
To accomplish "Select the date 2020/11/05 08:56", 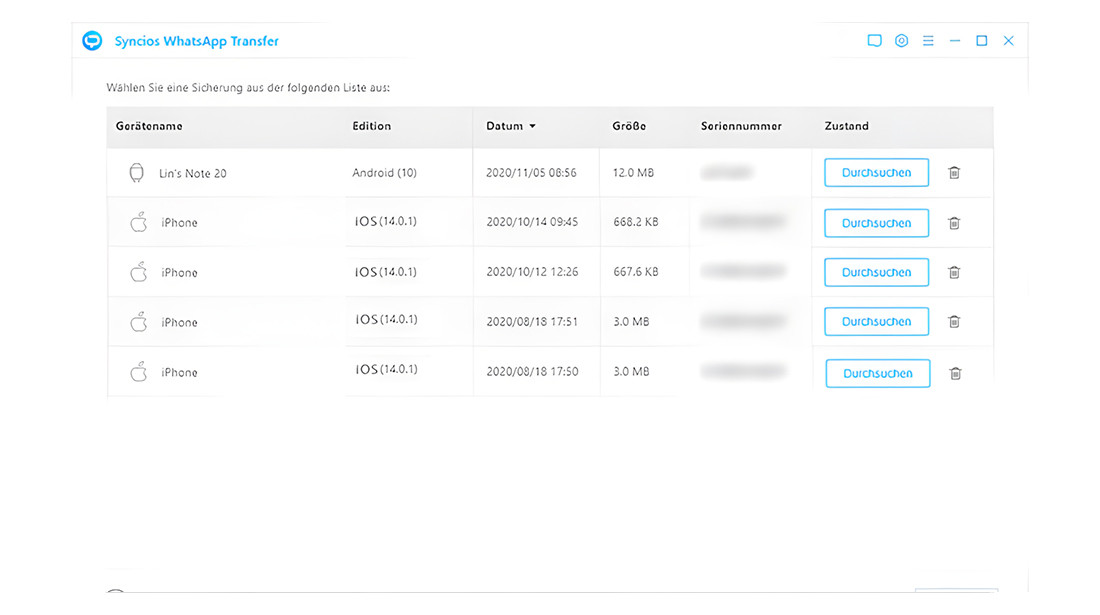I will pos(531,173).
